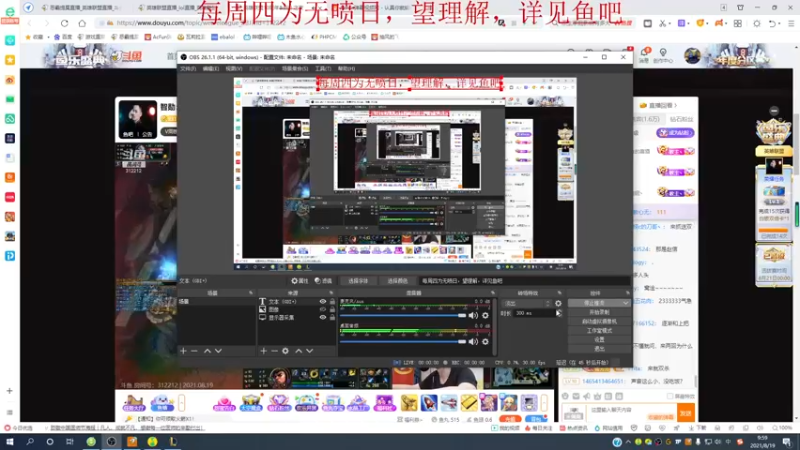Remove selected source with minus icon
This screenshot has width=800, height=450.
point(274,351)
